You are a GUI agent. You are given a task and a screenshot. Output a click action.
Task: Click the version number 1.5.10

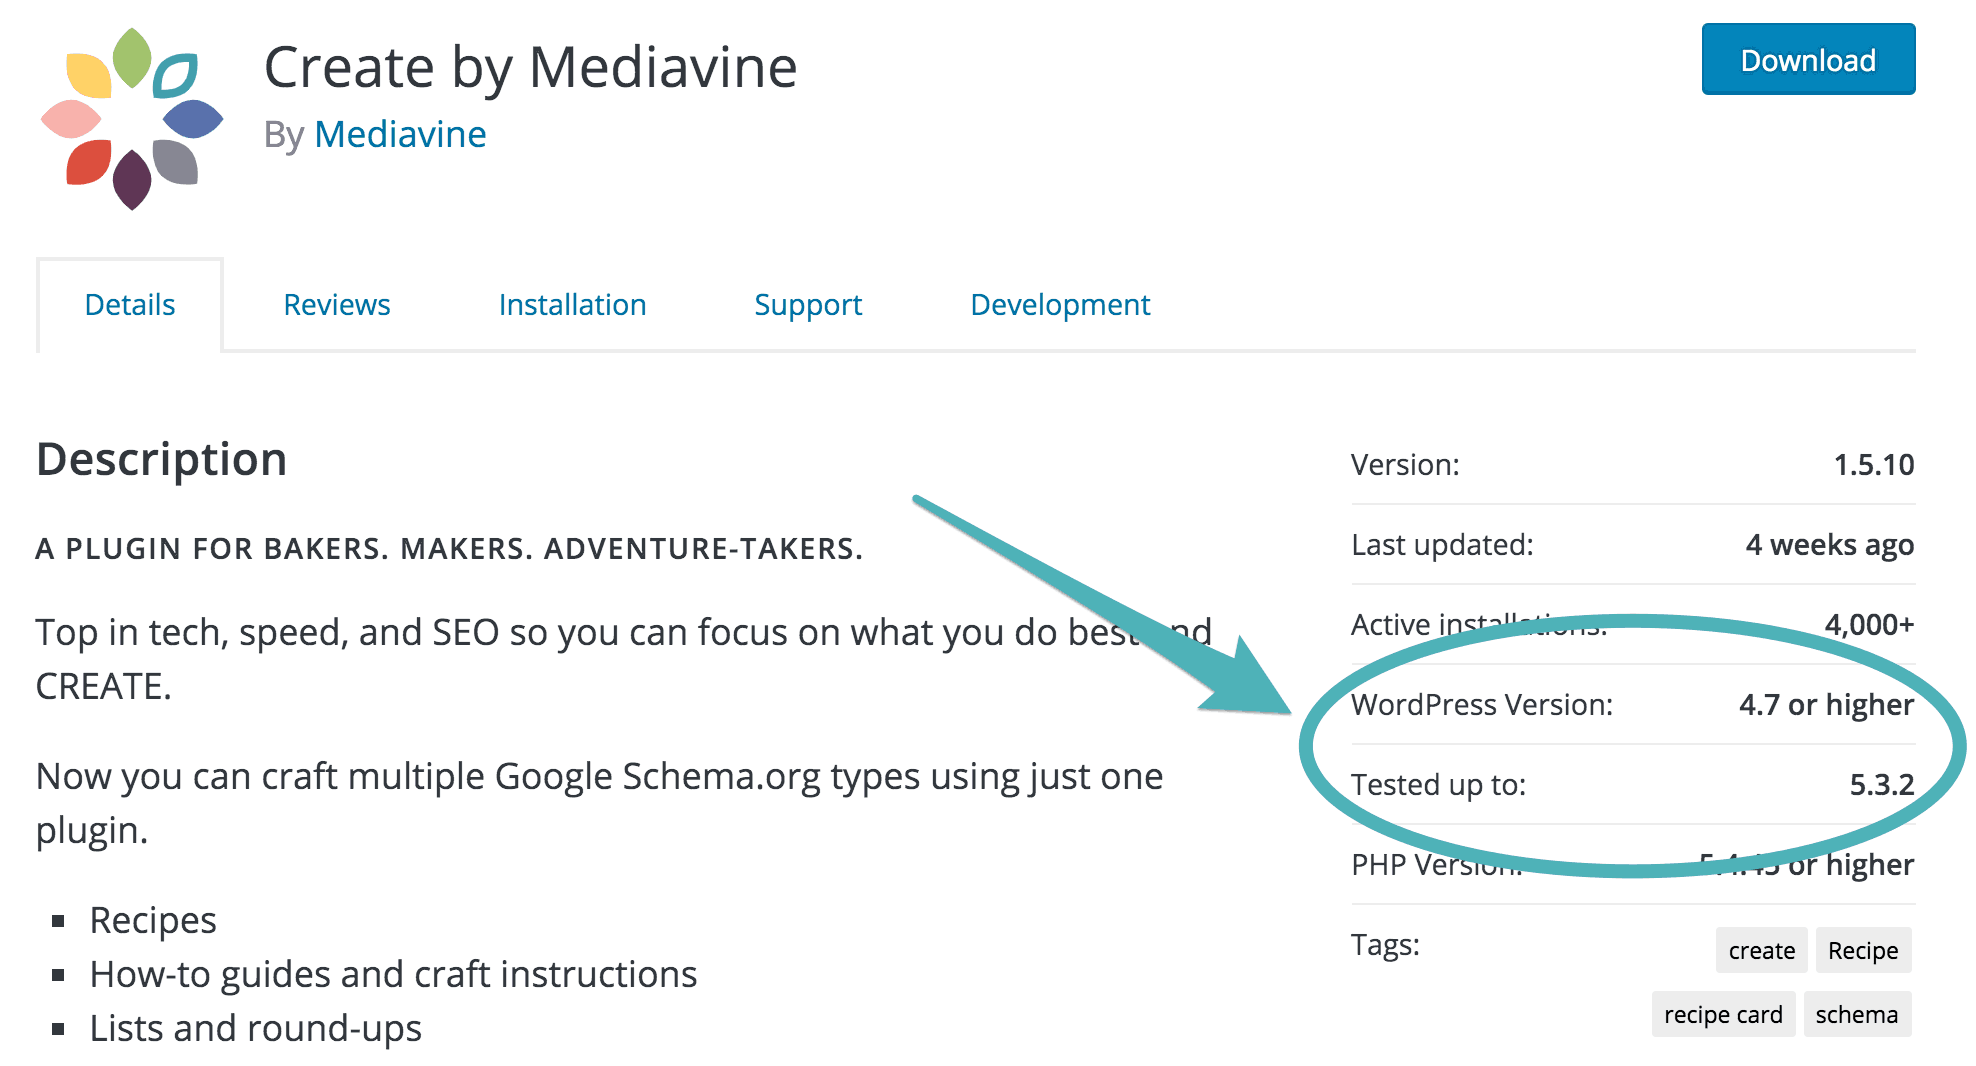click(x=1873, y=465)
